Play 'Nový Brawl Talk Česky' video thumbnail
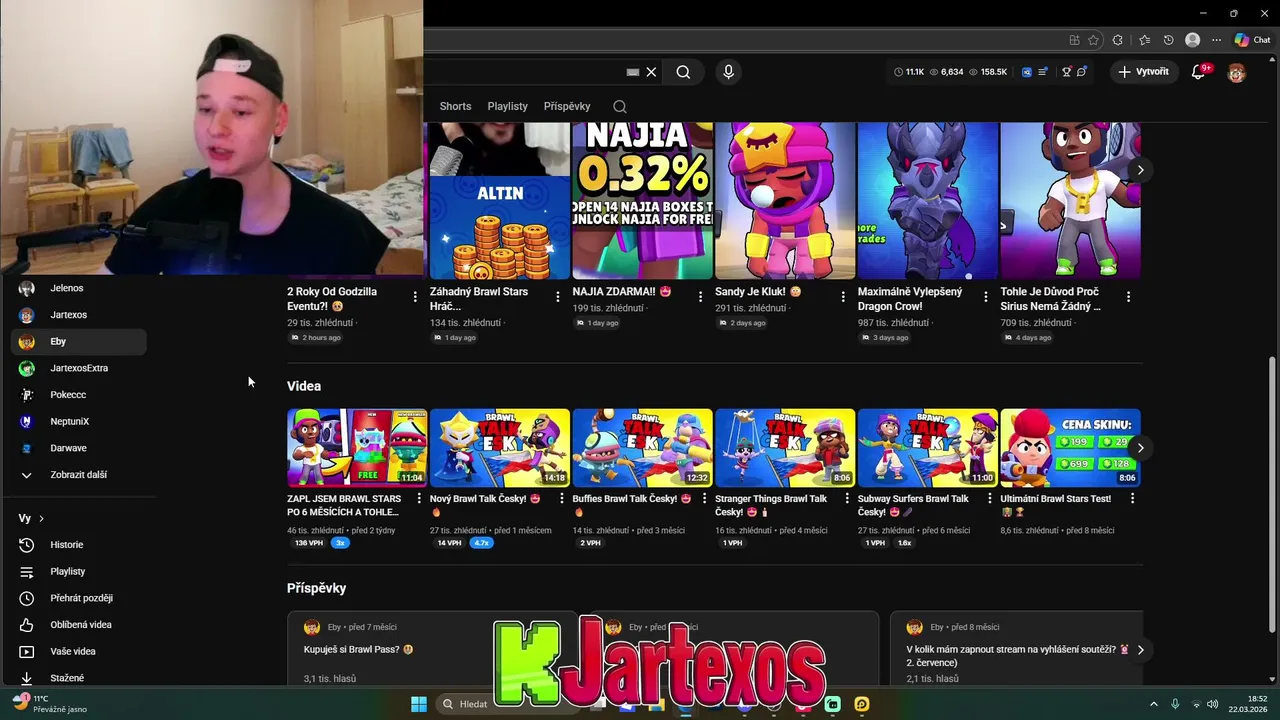This screenshot has height=720, width=1280. pyautogui.click(x=500, y=447)
